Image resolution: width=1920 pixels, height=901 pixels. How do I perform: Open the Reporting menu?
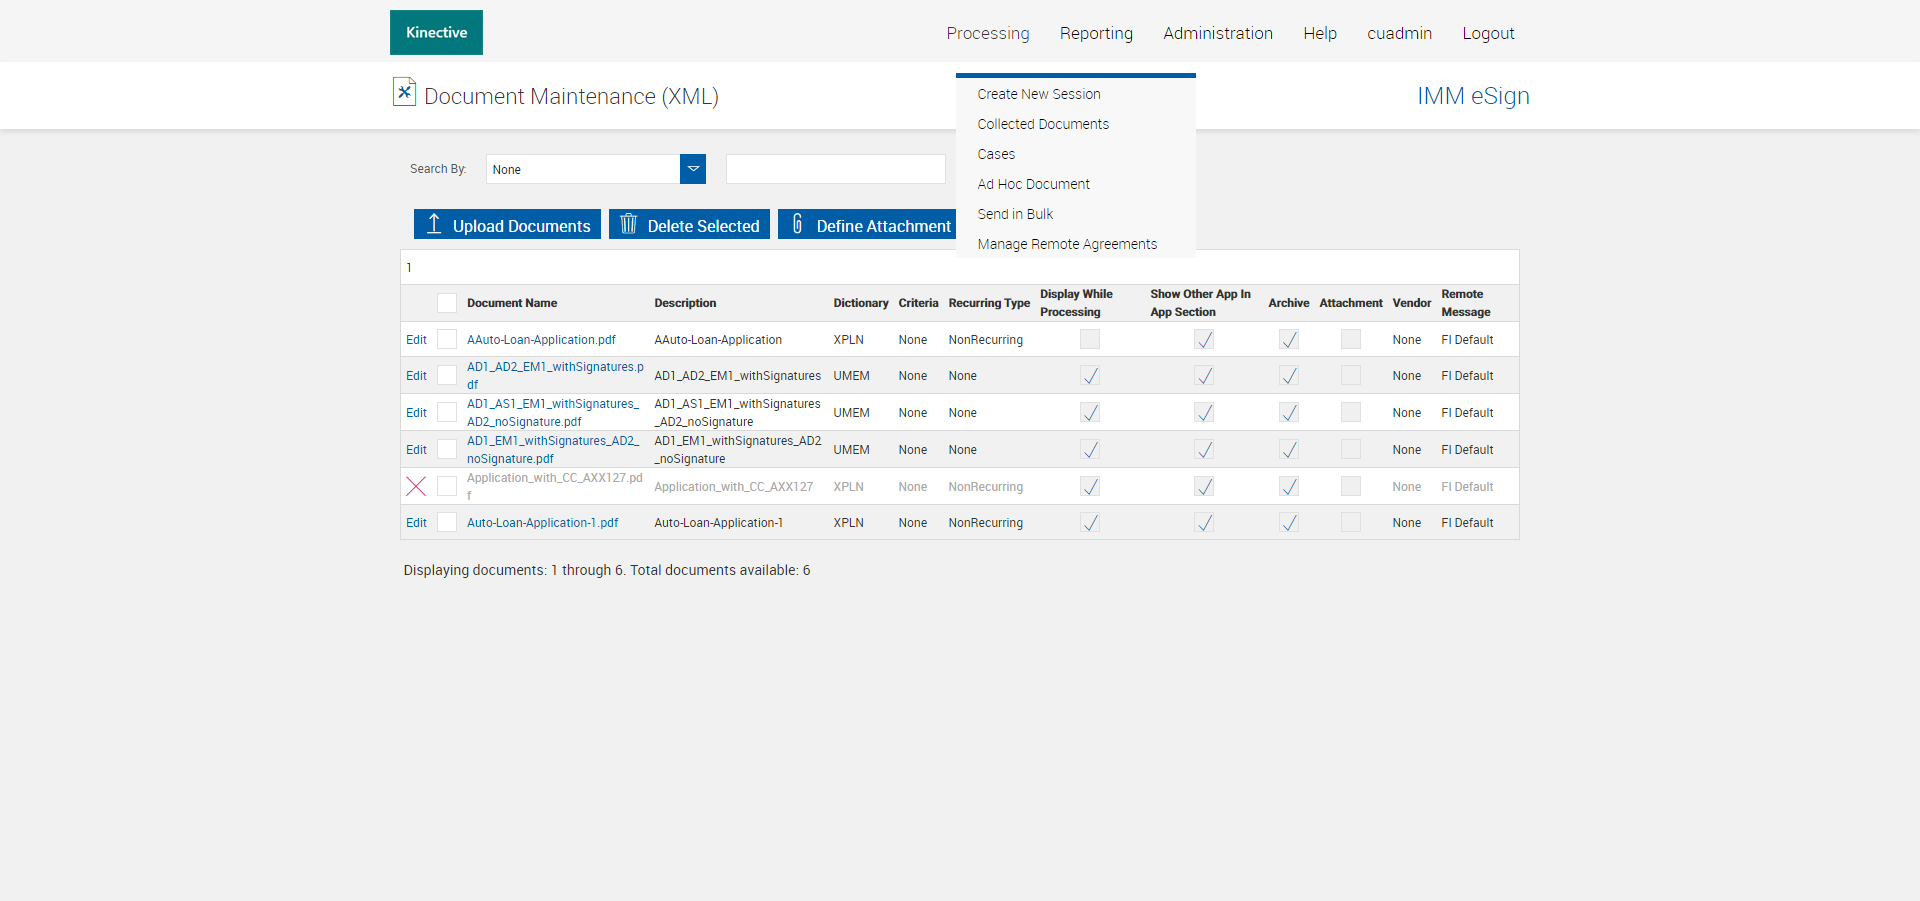(x=1096, y=33)
